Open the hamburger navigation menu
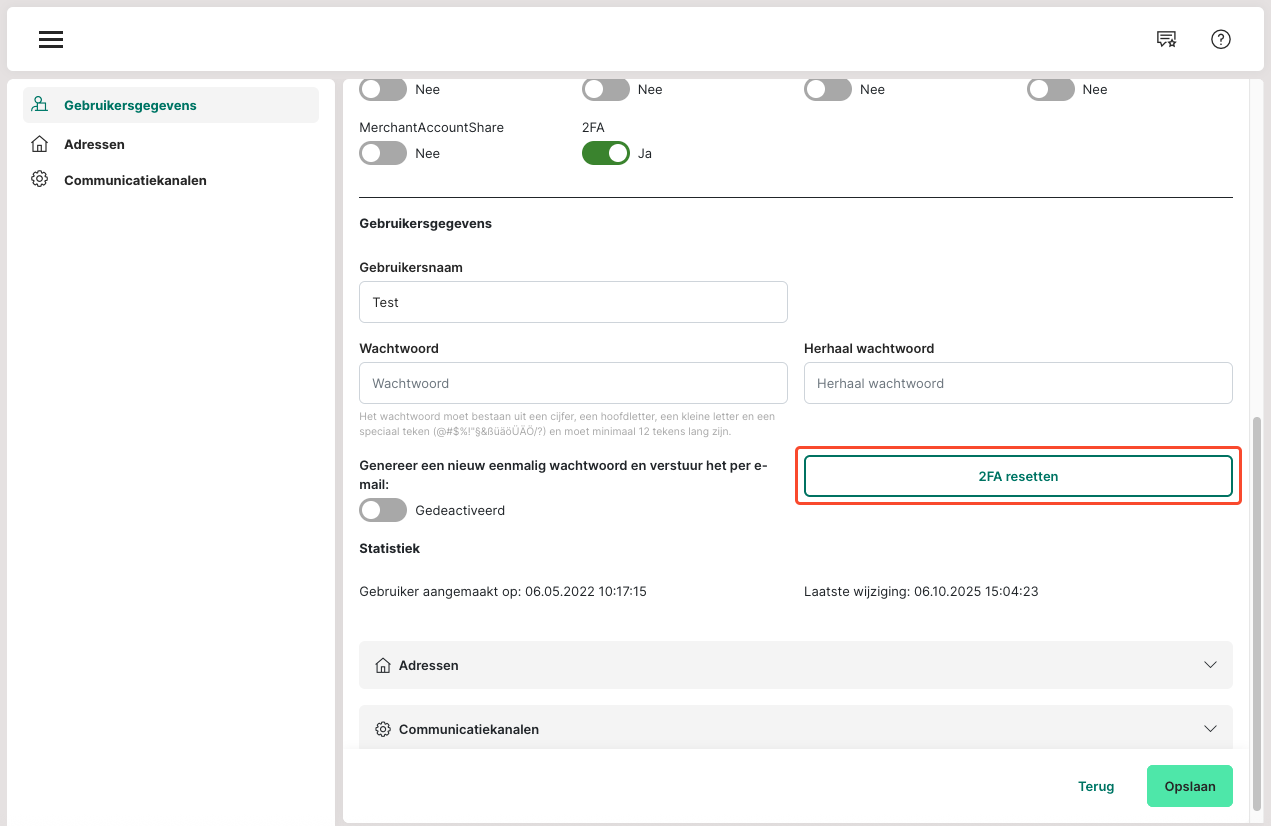1271x826 pixels. pyautogui.click(x=51, y=39)
